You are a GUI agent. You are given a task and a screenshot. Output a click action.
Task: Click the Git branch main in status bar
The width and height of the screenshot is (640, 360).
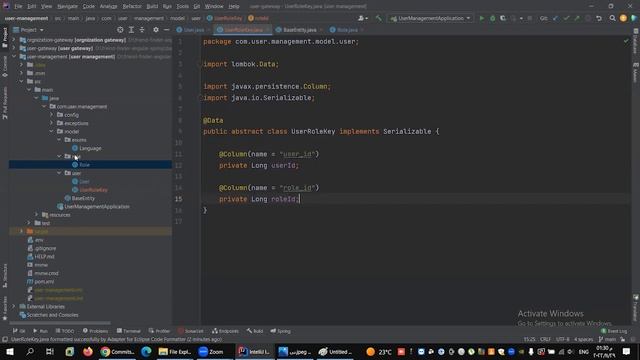(607, 339)
